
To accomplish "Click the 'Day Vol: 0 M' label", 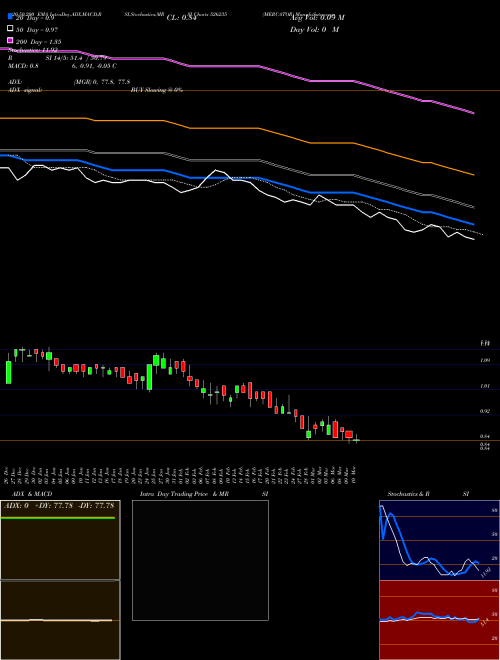I will pos(314,29).
